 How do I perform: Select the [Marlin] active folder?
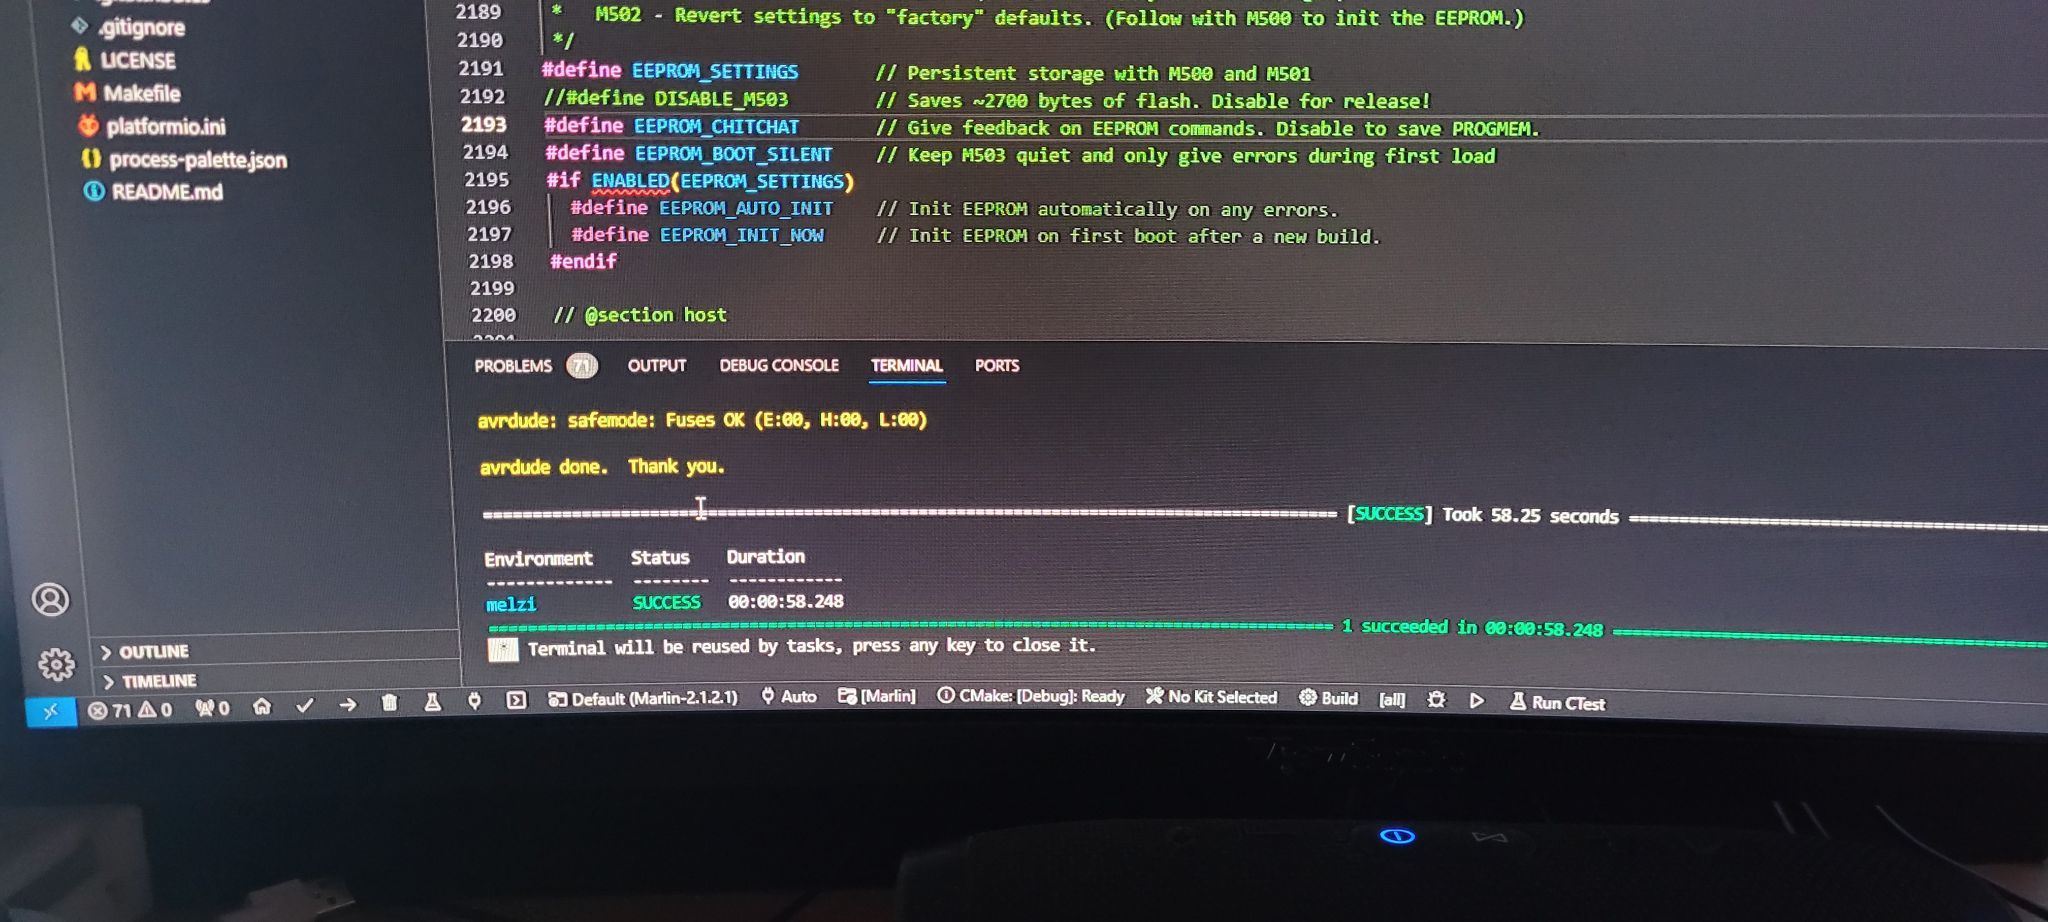tap(877, 696)
